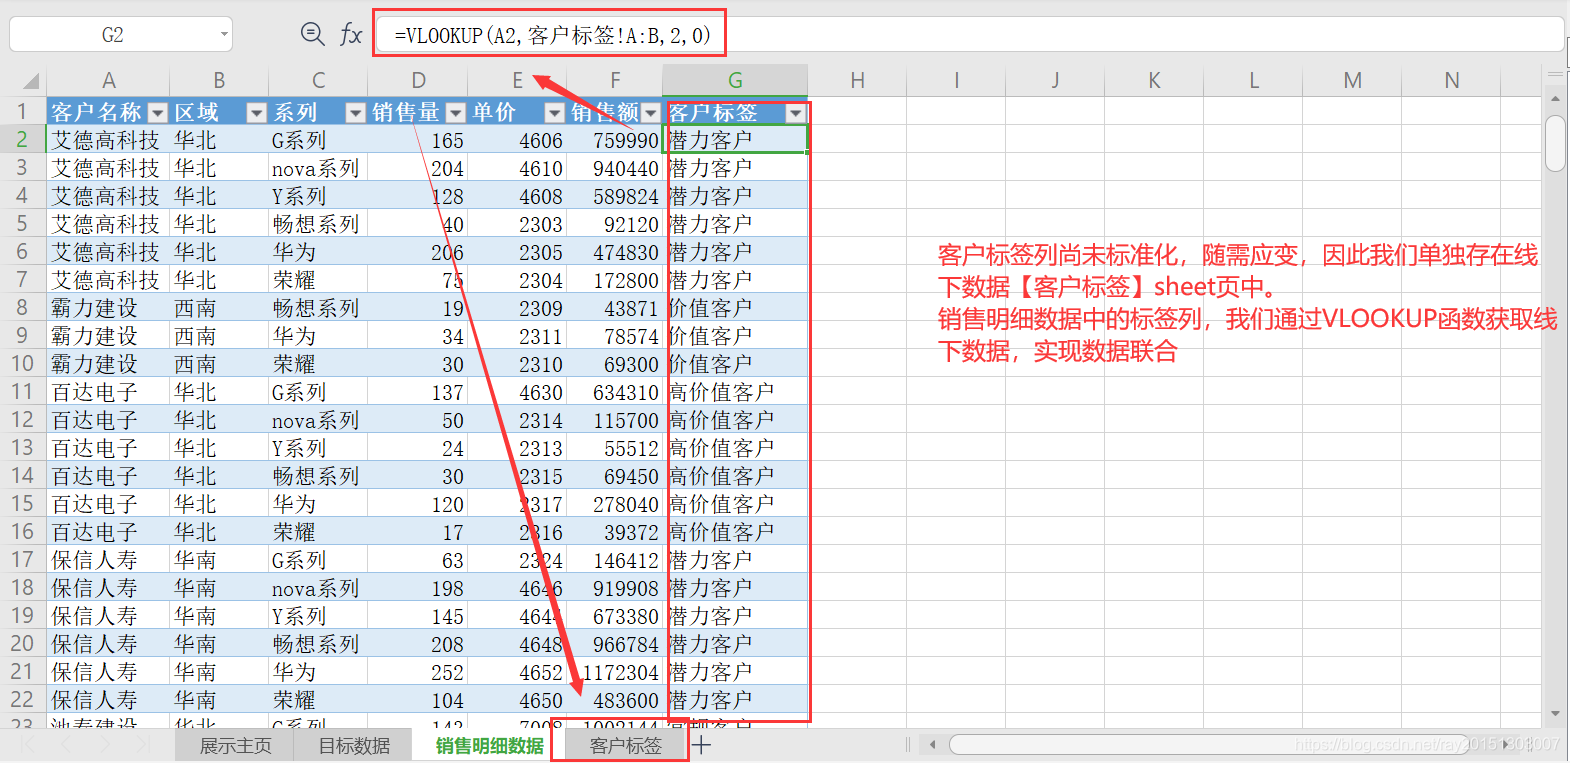Select column G header
1570x763 pixels.
735,80
